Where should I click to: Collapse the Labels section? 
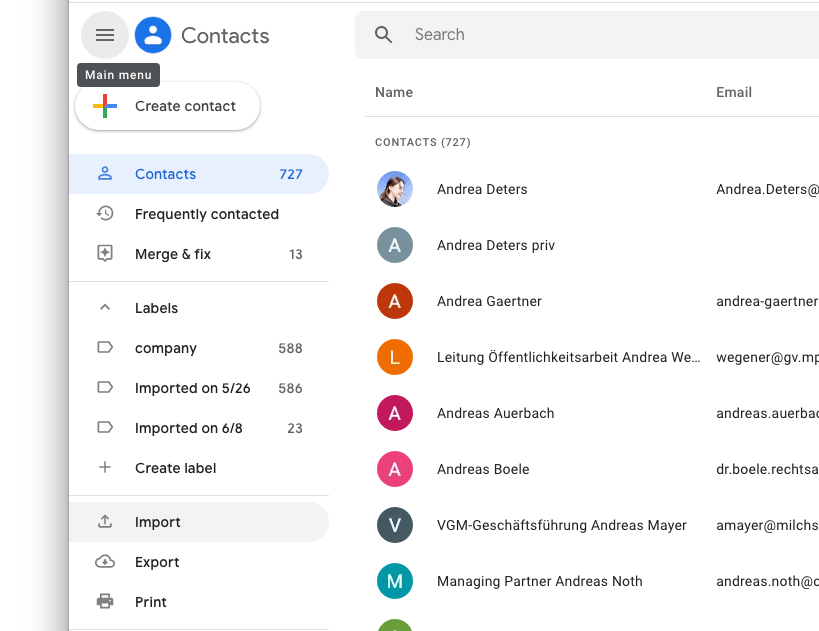(x=104, y=307)
